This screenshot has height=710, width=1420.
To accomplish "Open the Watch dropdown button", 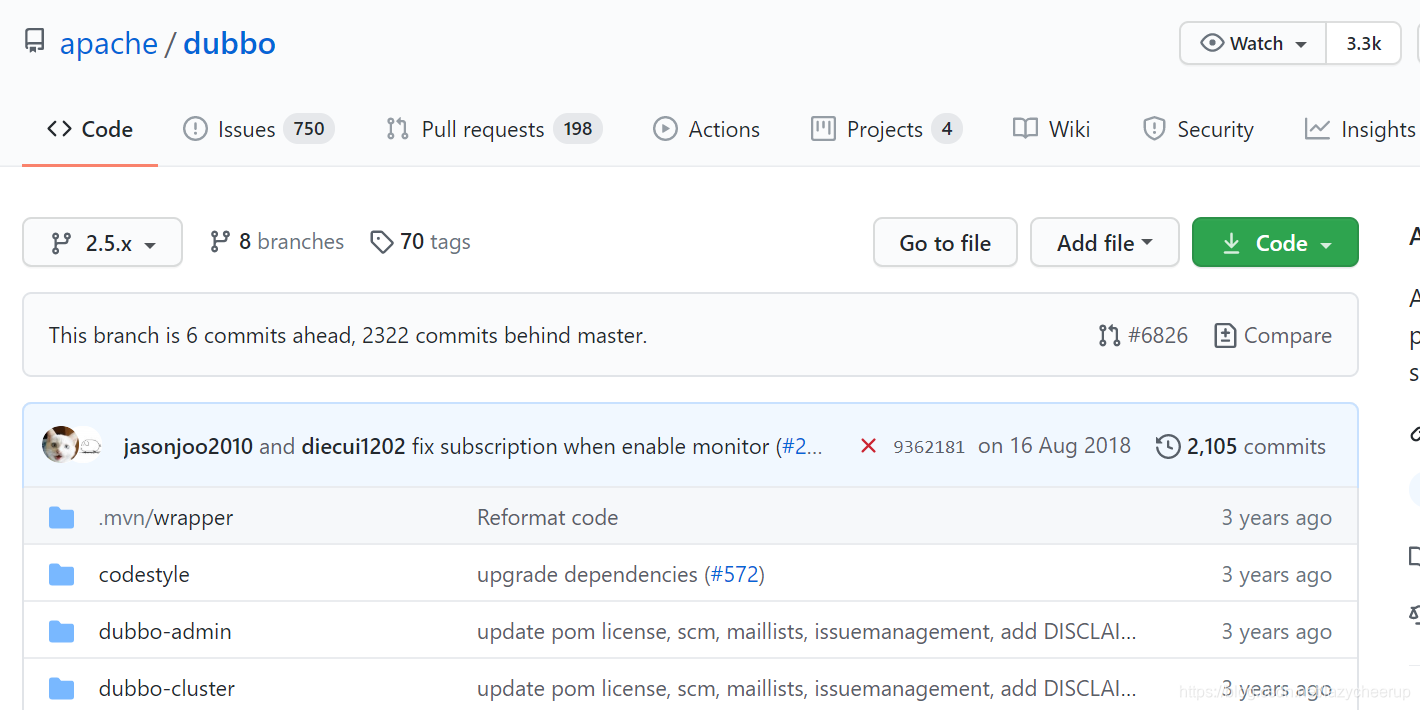I will (x=1254, y=44).
